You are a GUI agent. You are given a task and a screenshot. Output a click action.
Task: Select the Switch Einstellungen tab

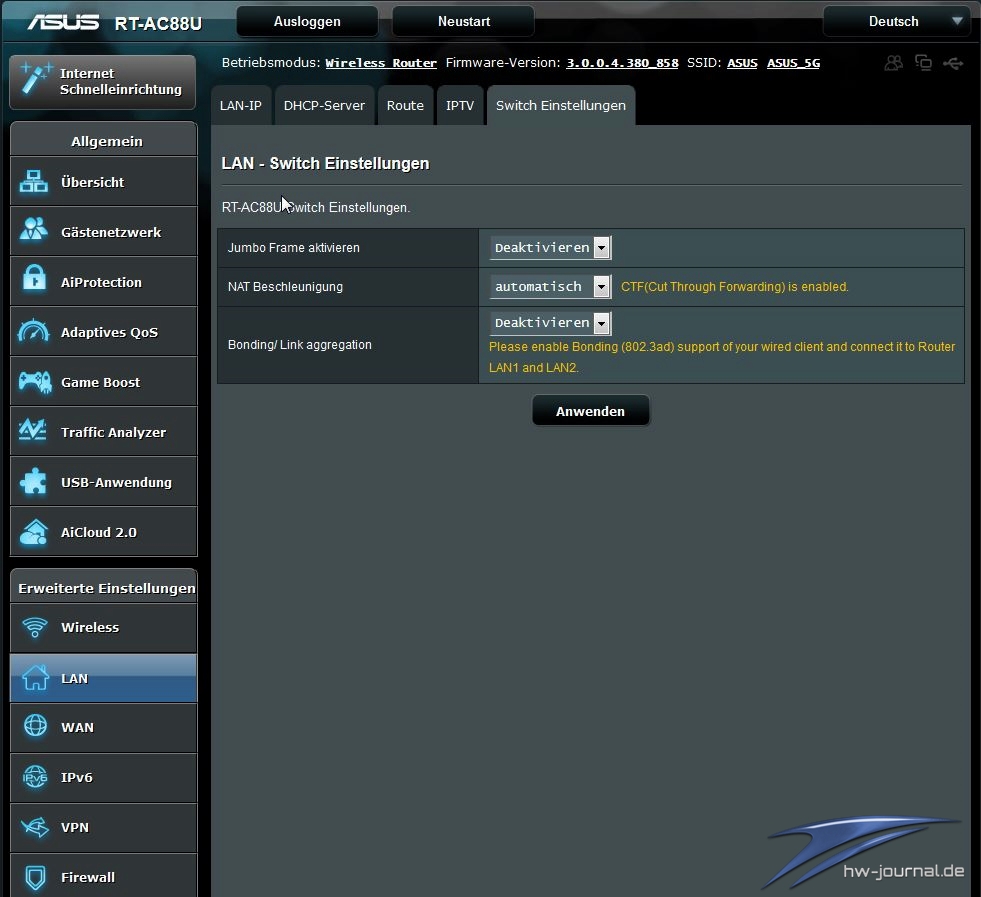(561, 105)
